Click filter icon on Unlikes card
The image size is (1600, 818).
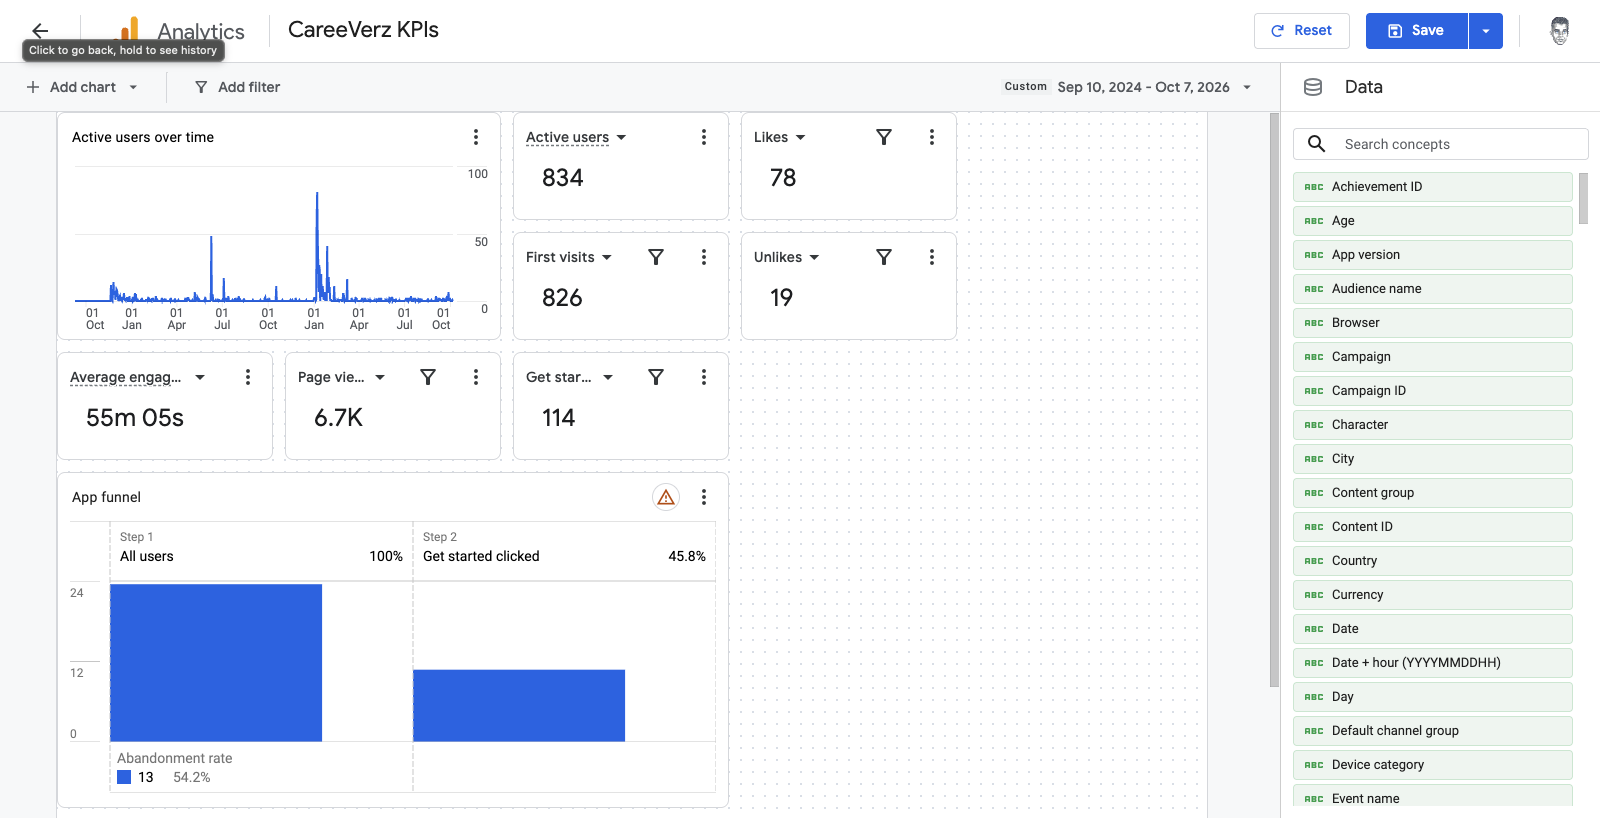click(x=884, y=257)
